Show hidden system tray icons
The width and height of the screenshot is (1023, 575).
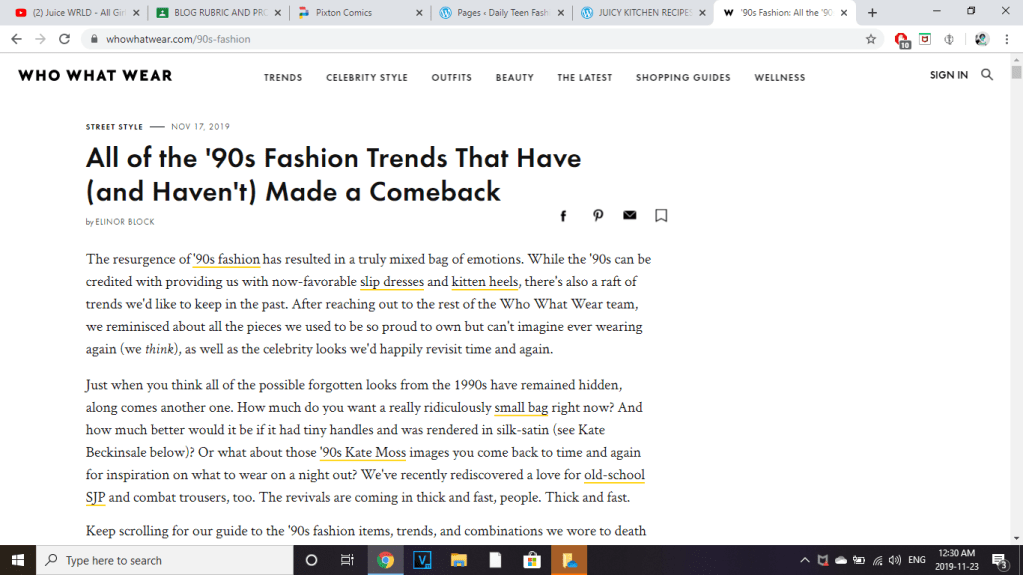click(806, 560)
